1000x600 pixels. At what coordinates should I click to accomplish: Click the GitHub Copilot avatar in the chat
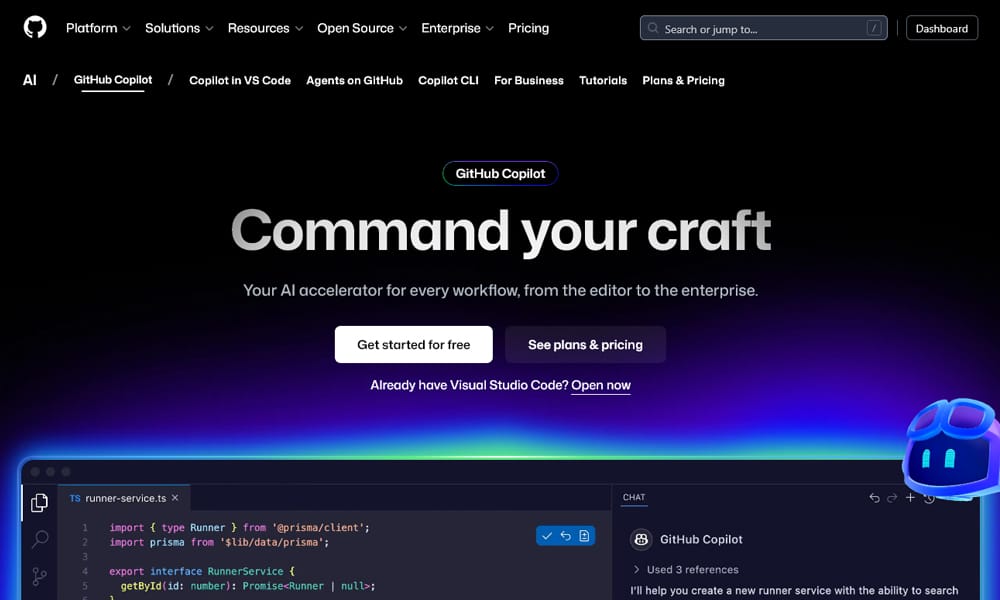640,539
